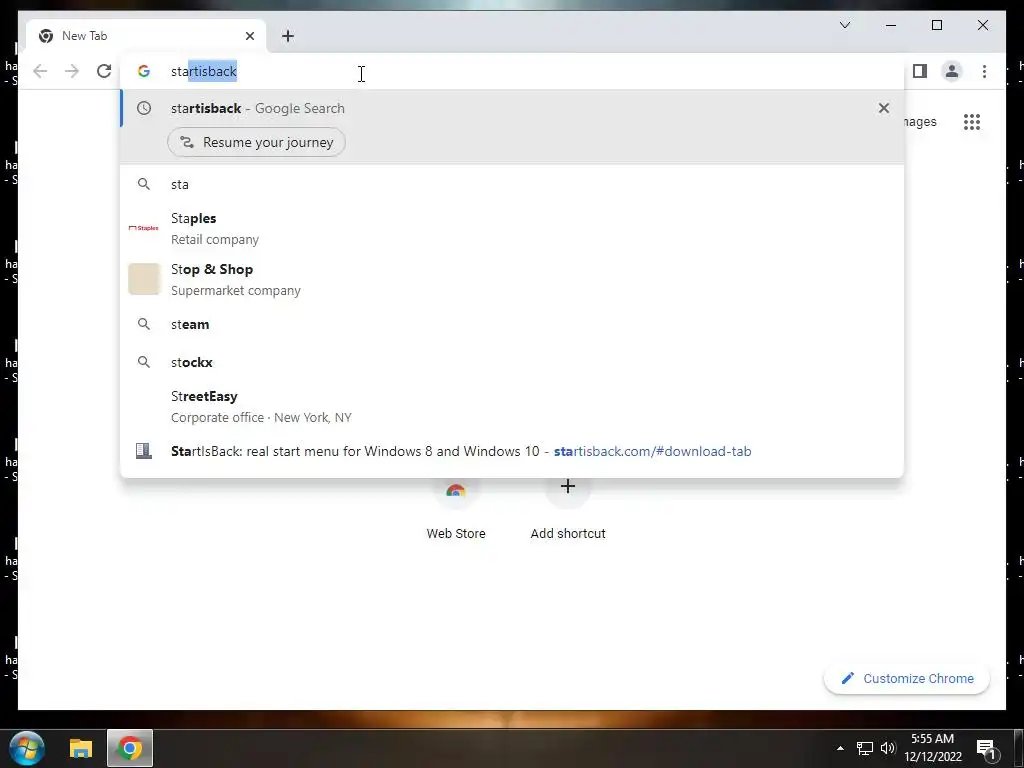Close the New Tab tab
This screenshot has width=1024, height=768.
pos(249,36)
